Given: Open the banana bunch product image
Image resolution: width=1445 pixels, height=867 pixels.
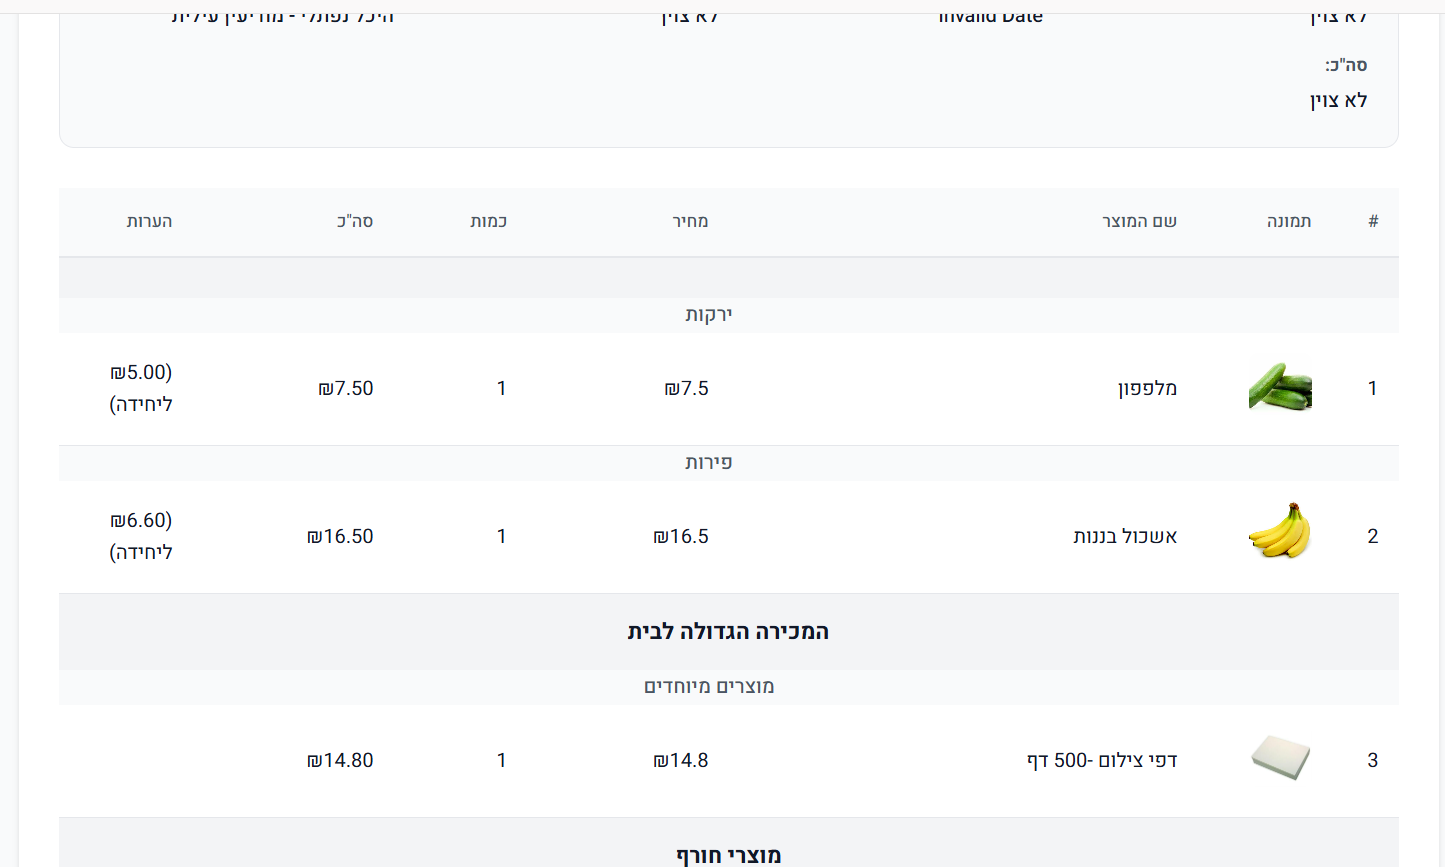Looking at the screenshot, I should click(1280, 530).
